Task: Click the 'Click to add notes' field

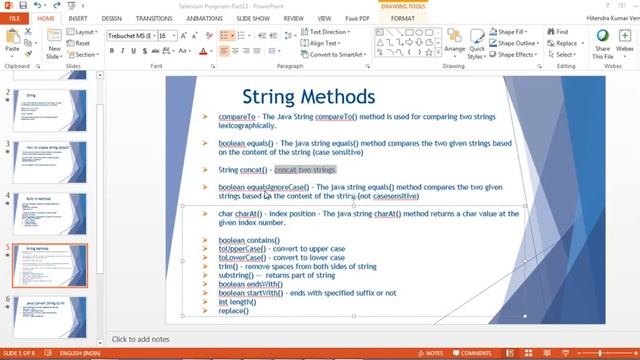Action: click(x=140, y=339)
